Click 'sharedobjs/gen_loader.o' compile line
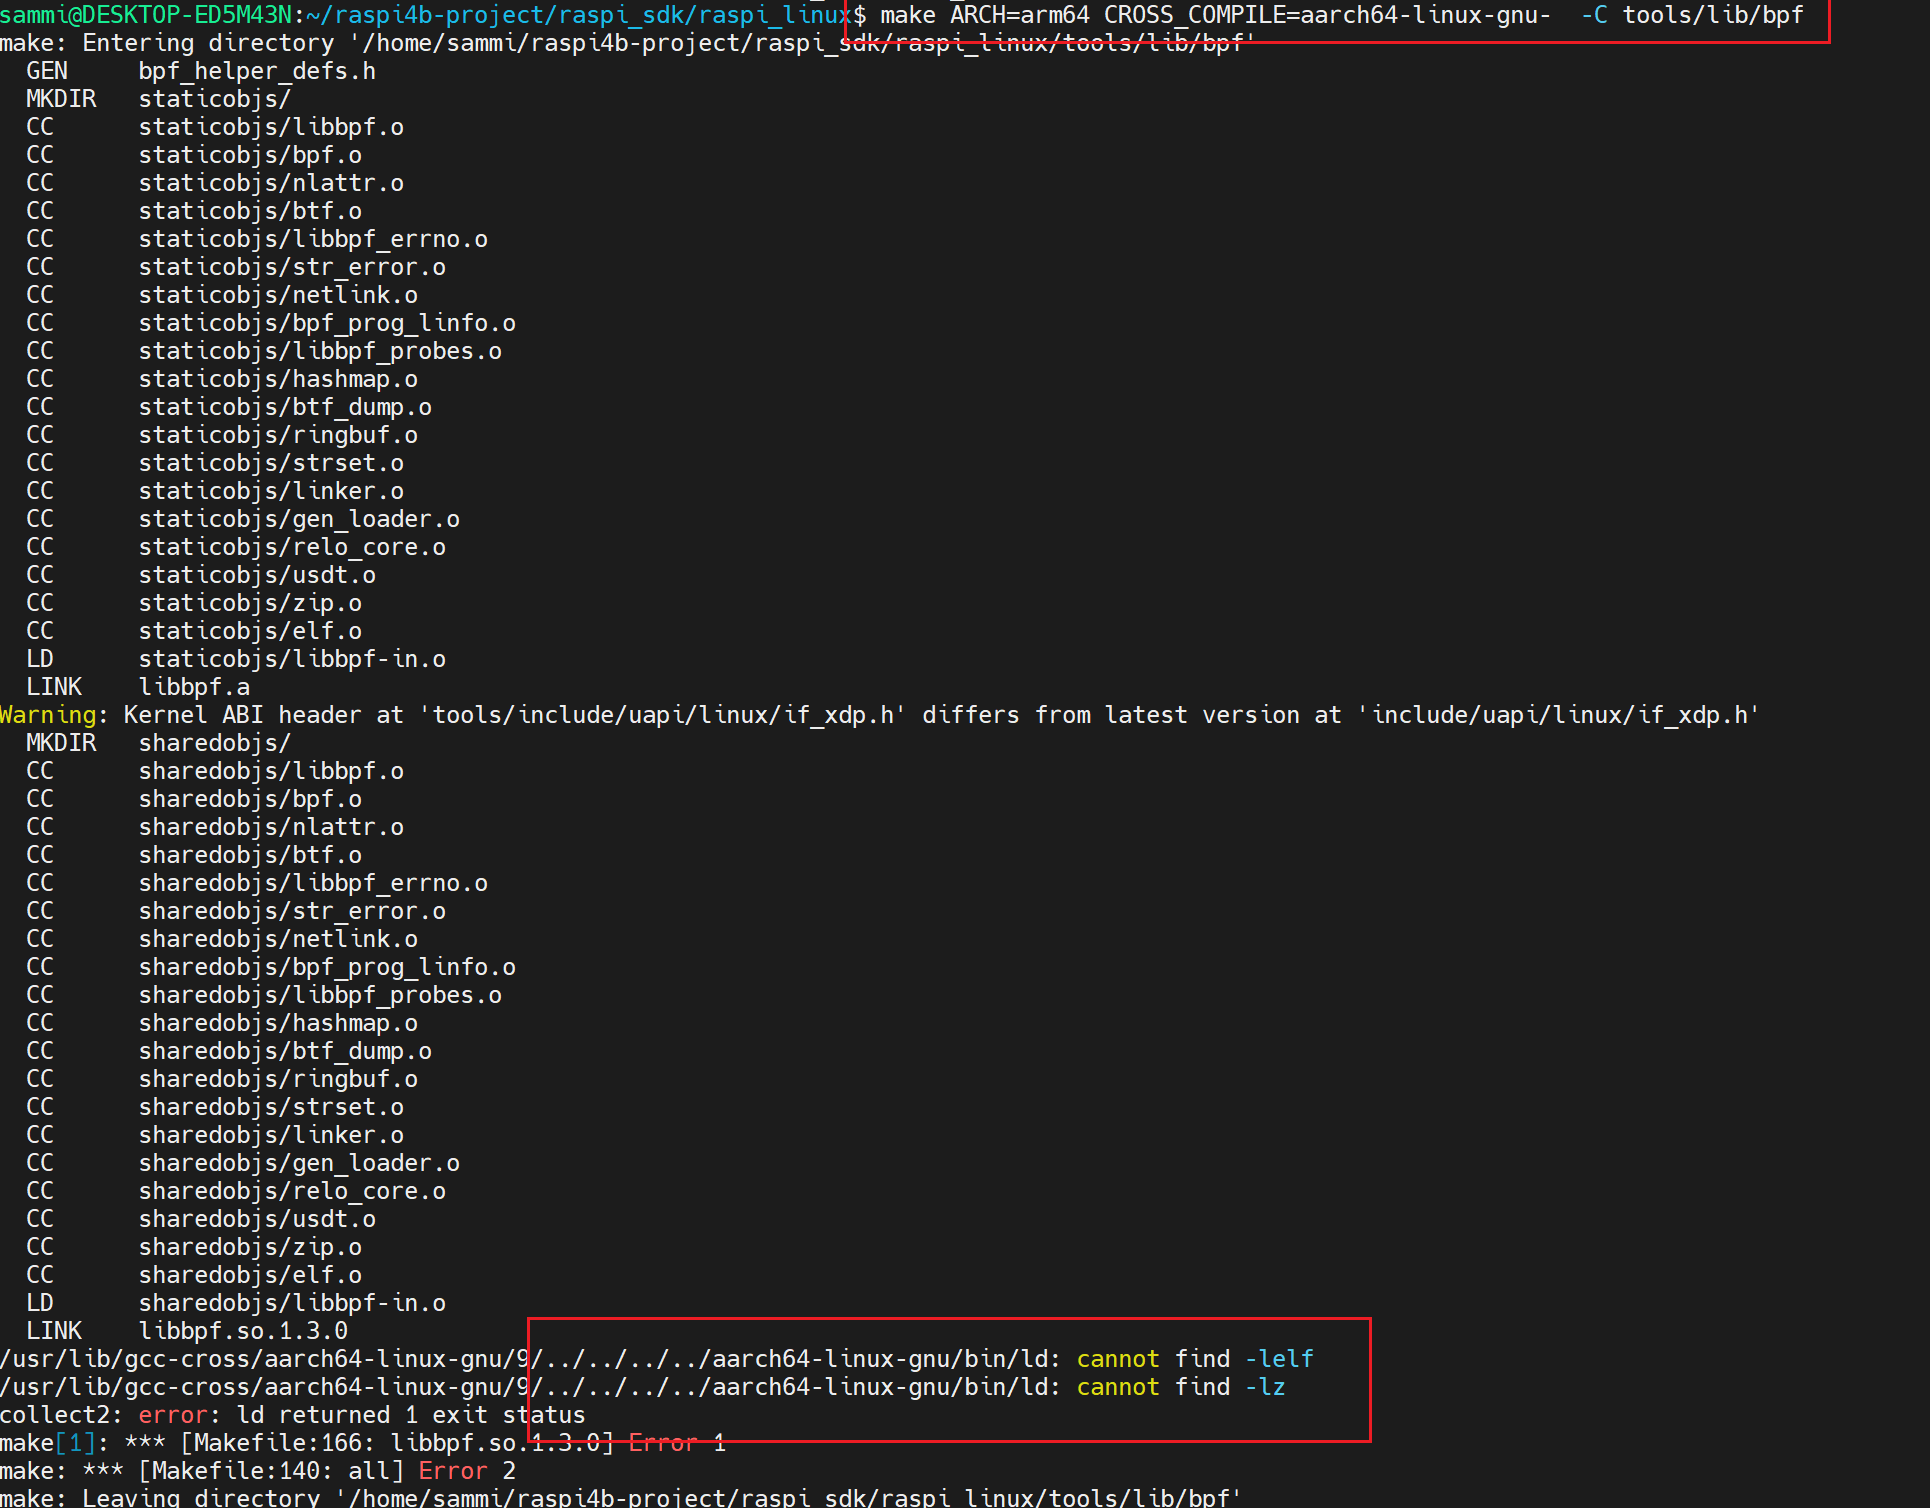Screen dimensions: 1930x1508 pyautogui.click(x=299, y=1163)
